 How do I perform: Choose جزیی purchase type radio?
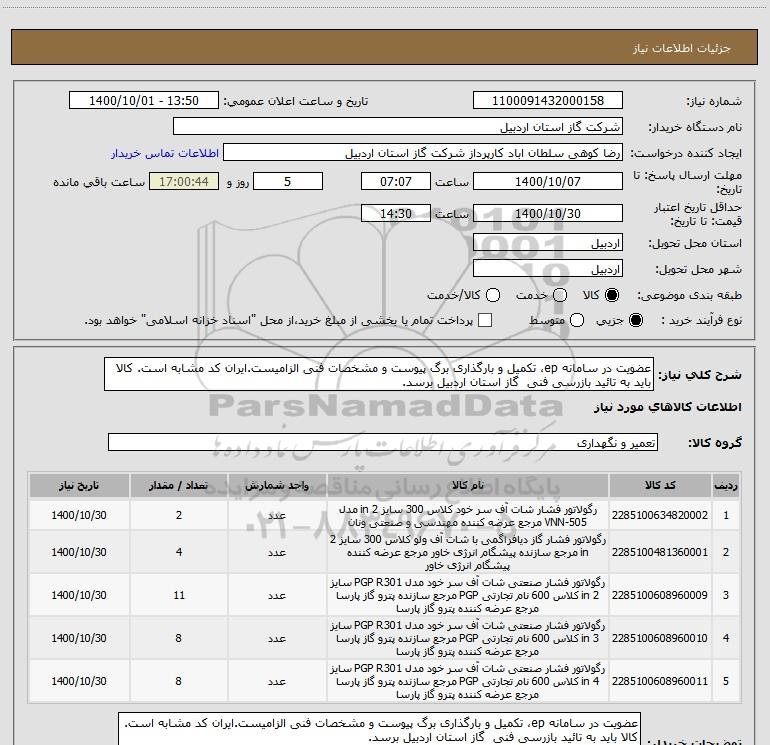point(635,321)
